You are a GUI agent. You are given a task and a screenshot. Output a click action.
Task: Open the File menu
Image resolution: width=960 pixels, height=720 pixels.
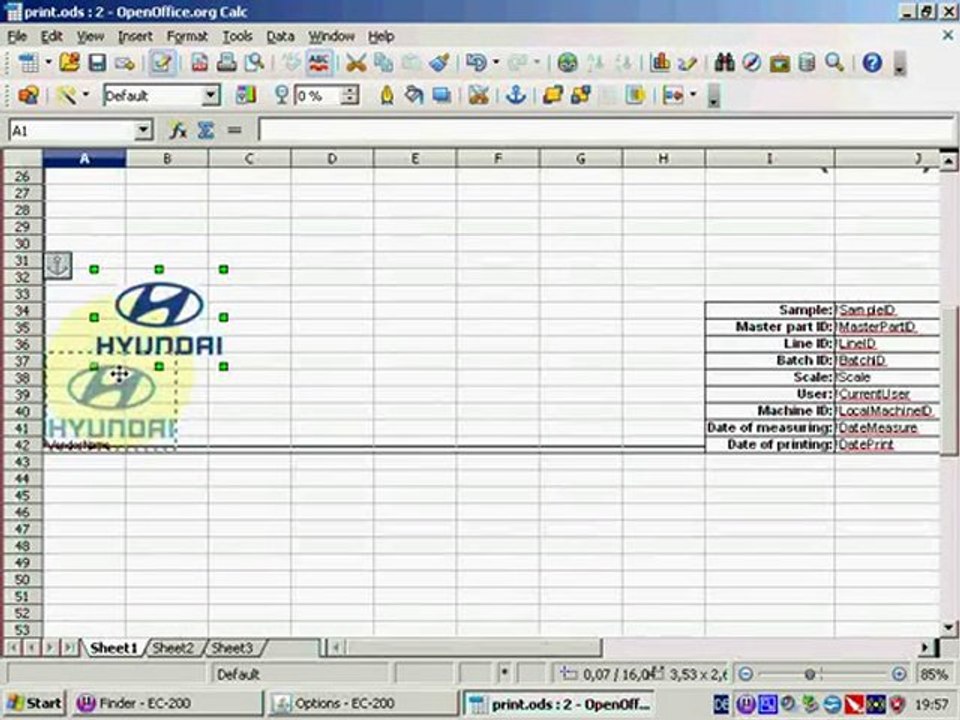tap(17, 37)
